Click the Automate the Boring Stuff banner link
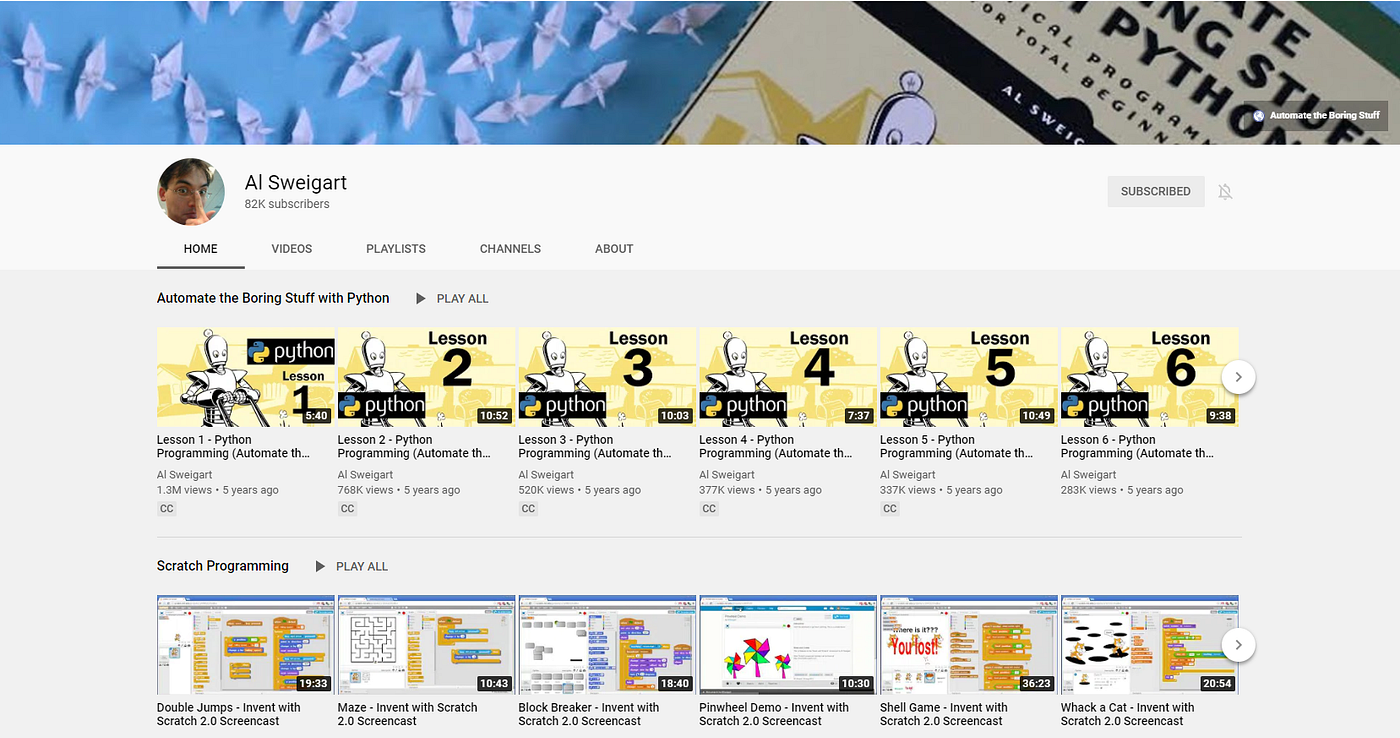1400x738 pixels. pyautogui.click(x=1326, y=115)
